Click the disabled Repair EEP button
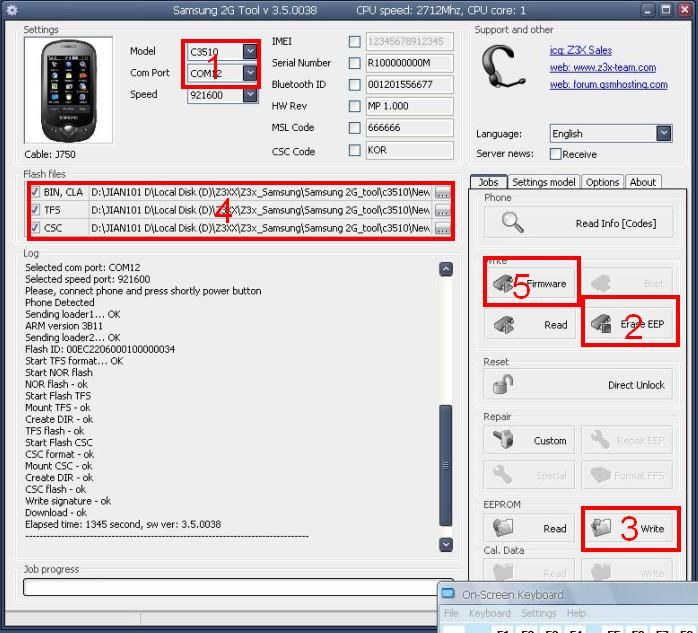Screen dimensions: 698x633 [x=627, y=440]
